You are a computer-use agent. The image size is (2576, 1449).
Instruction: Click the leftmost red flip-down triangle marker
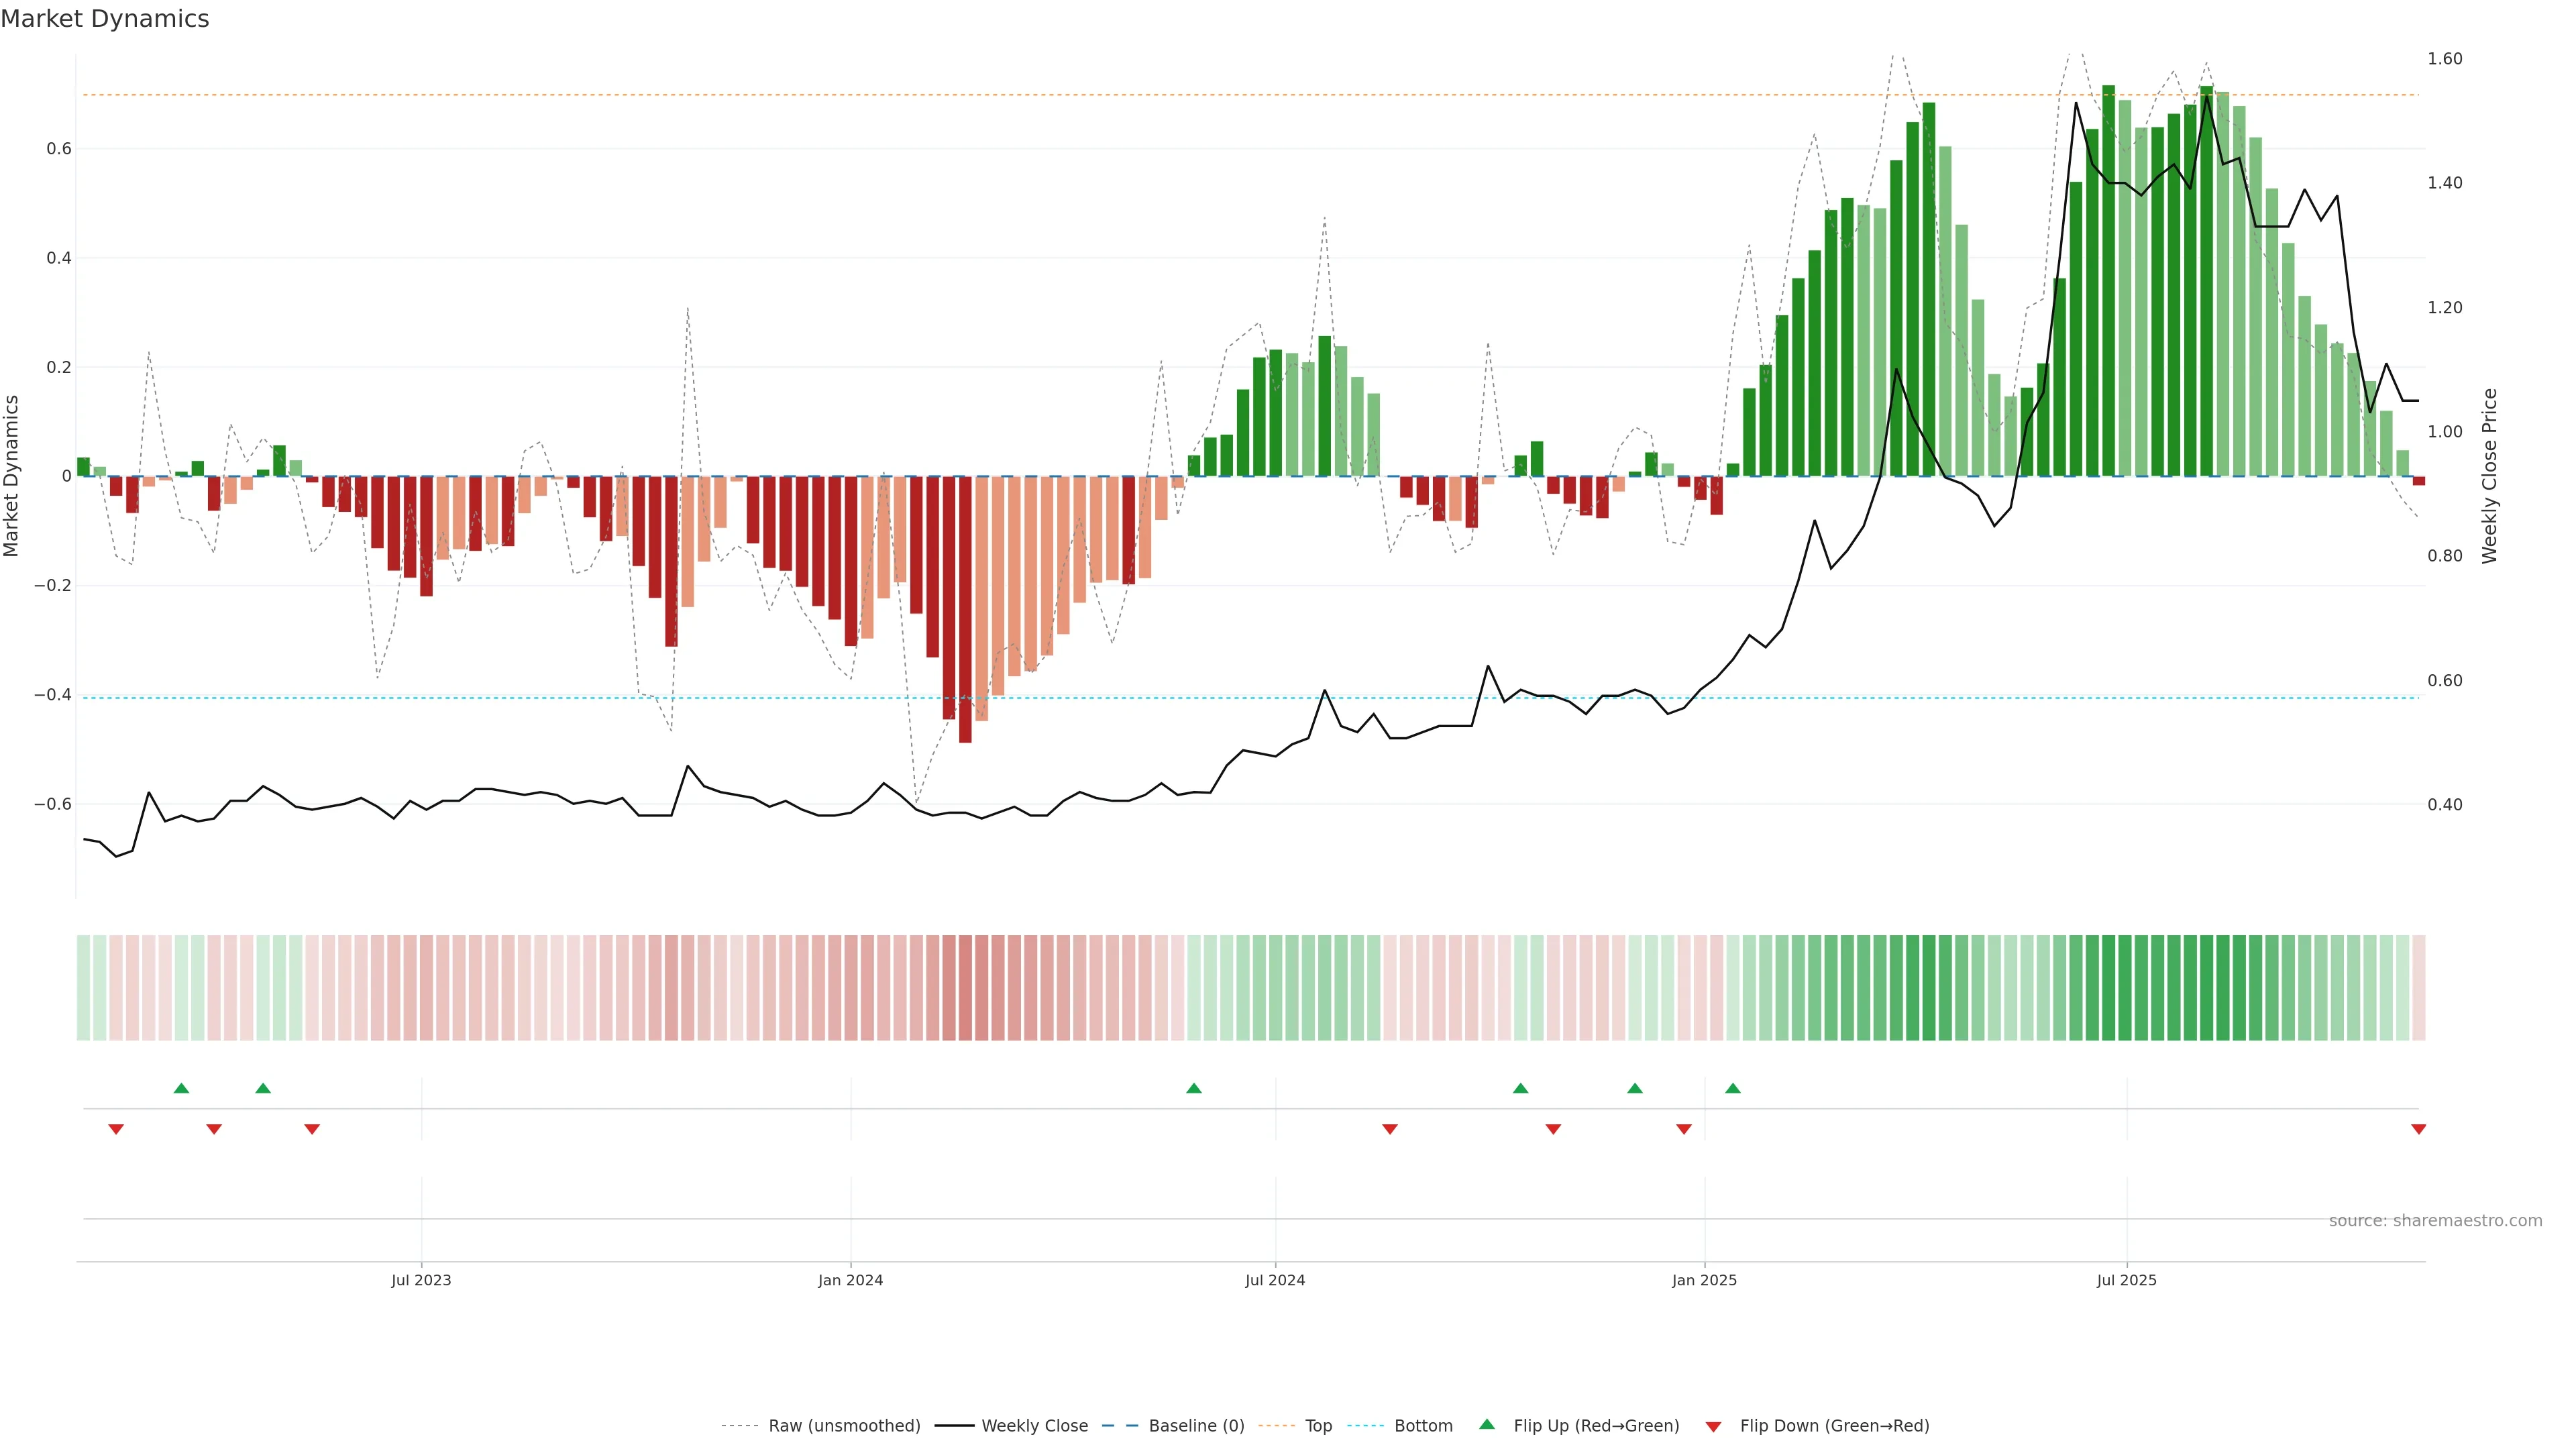116,1129
